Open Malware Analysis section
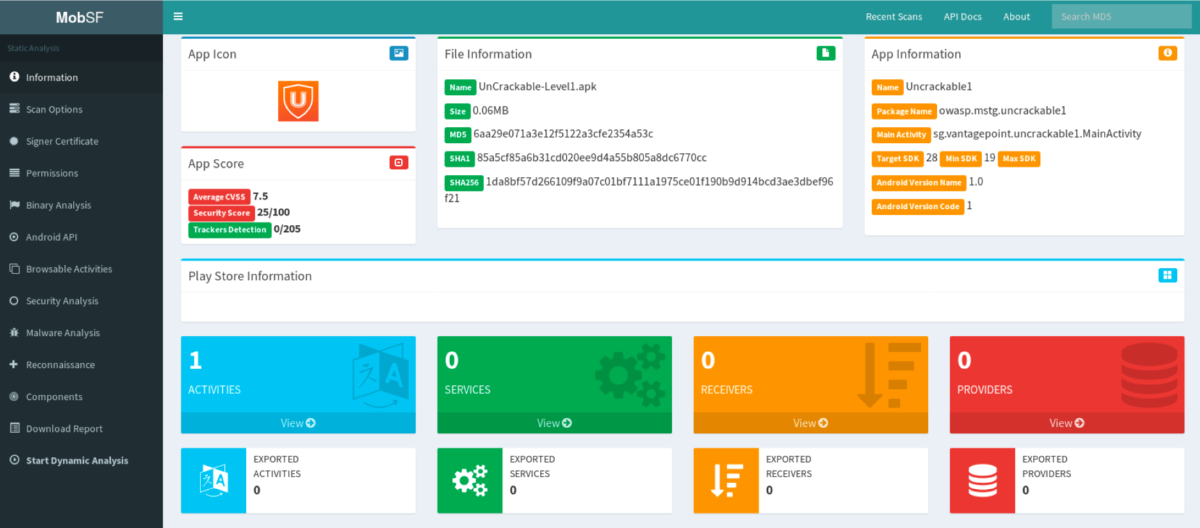The image size is (1200, 528). (81, 333)
